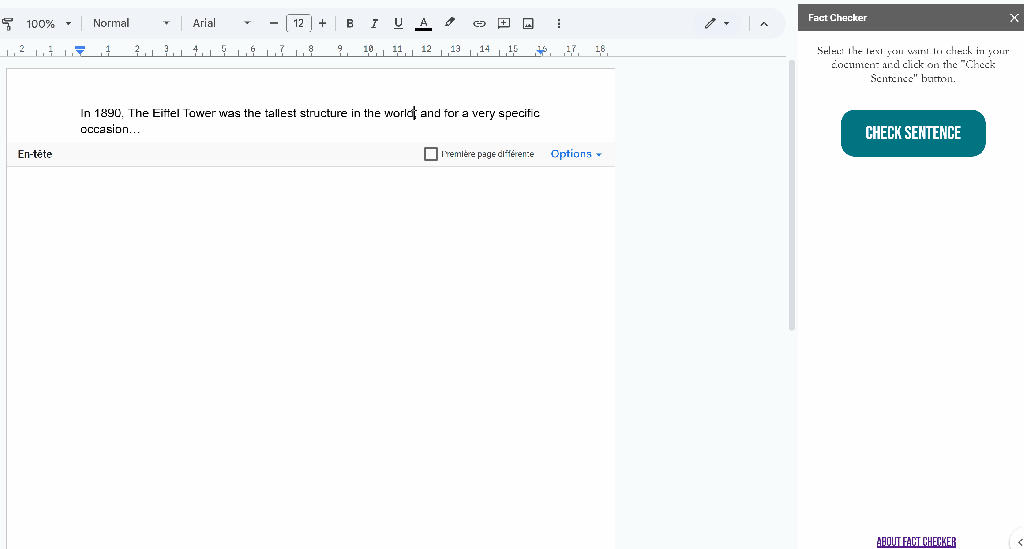The width and height of the screenshot is (1024, 549).
Task: Enable 'Première page différente' checkbox
Action: [x=431, y=154]
